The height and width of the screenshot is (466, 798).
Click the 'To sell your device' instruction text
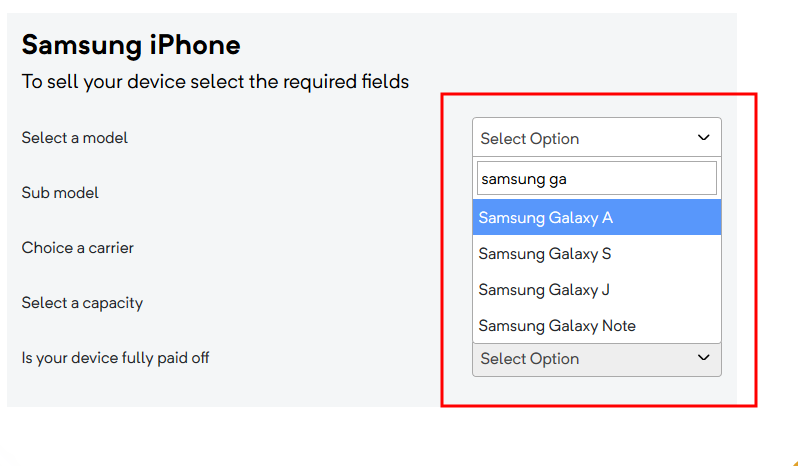(x=215, y=82)
